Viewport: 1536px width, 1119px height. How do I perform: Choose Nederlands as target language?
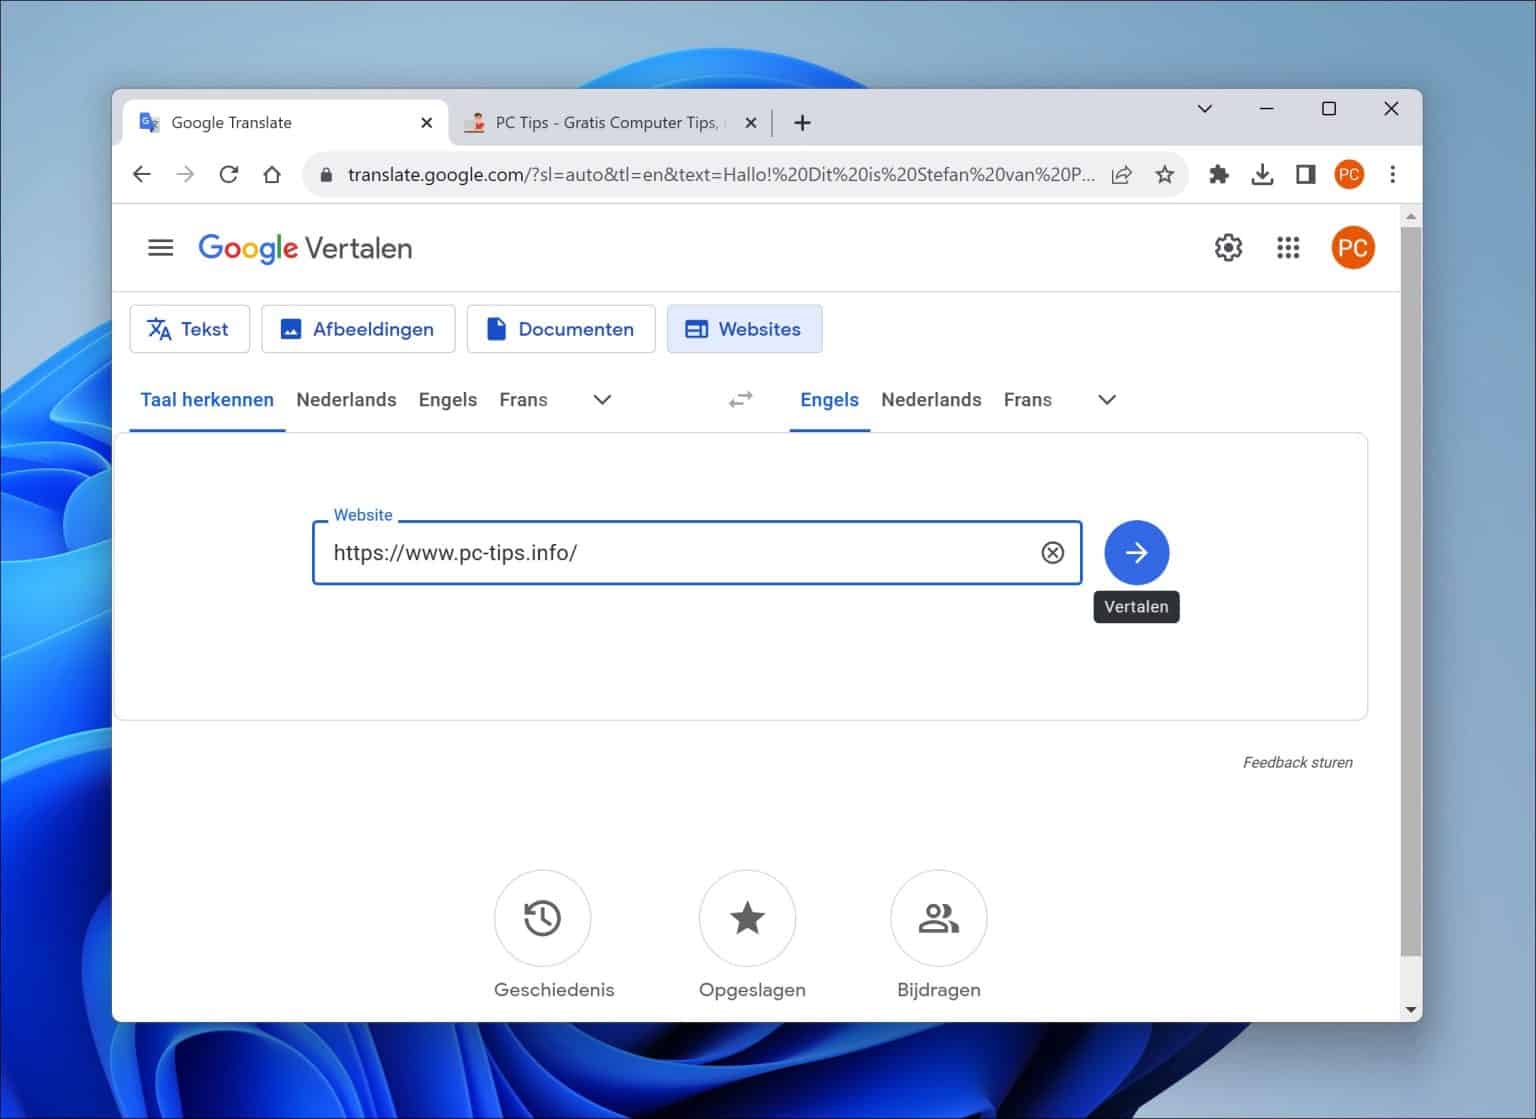click(x=931, y=400)
